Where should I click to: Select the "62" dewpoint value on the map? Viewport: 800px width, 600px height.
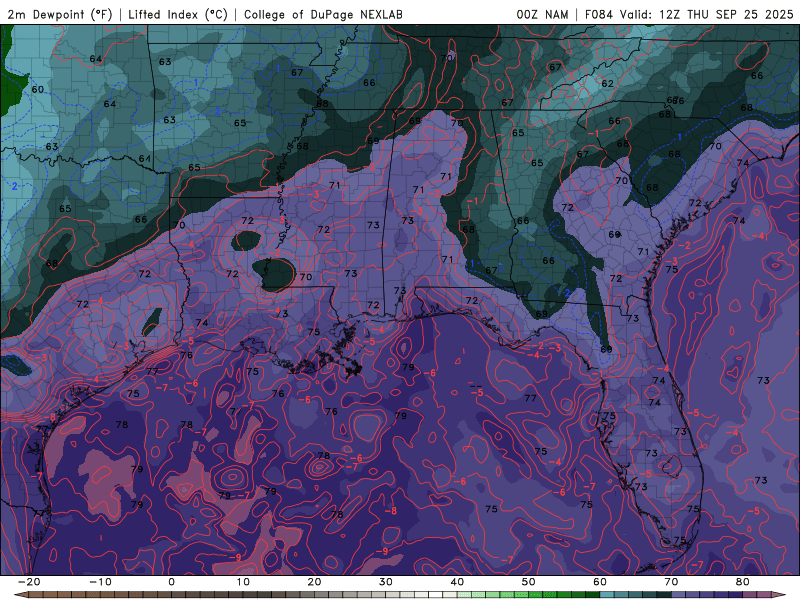click(x=607, y=84)
